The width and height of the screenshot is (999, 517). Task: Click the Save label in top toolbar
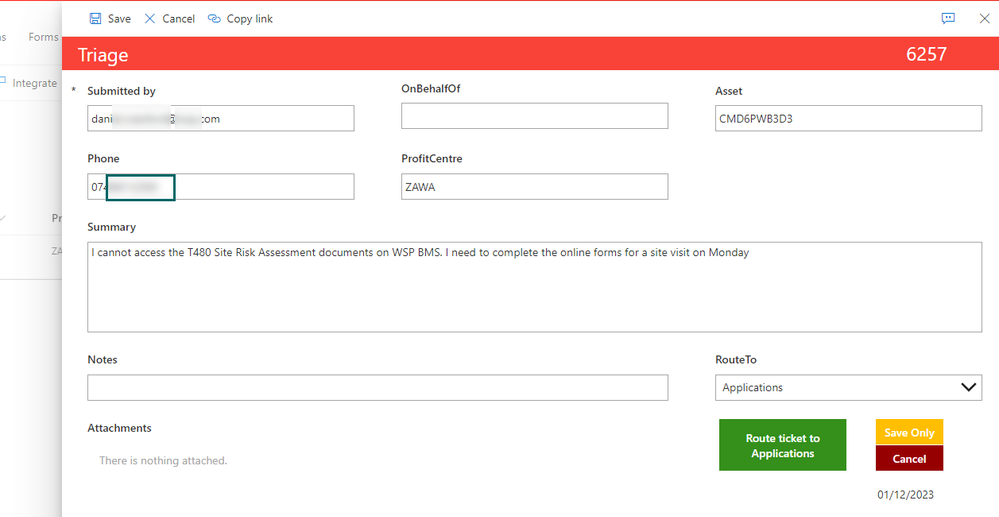pos(119,18)
